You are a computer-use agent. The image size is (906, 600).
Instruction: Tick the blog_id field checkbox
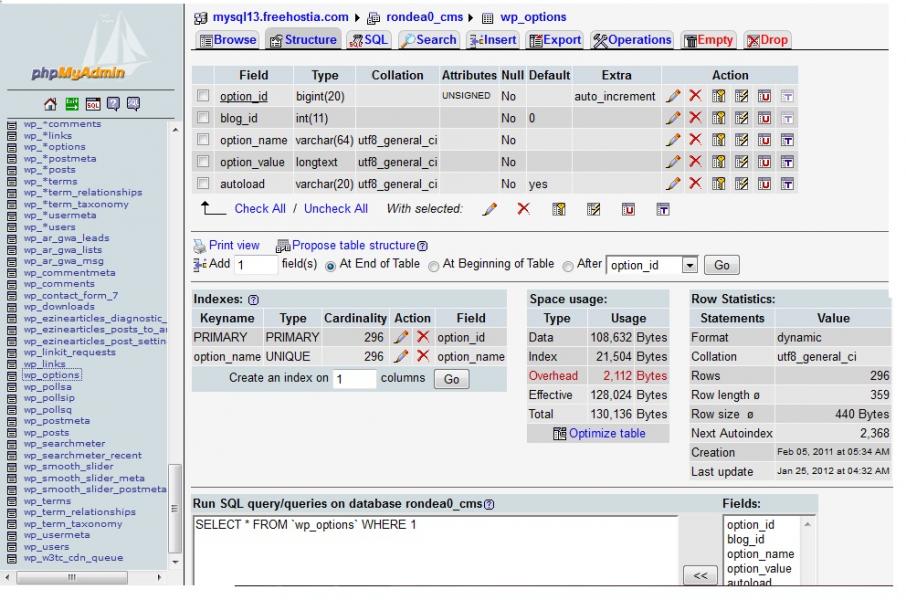203,117
